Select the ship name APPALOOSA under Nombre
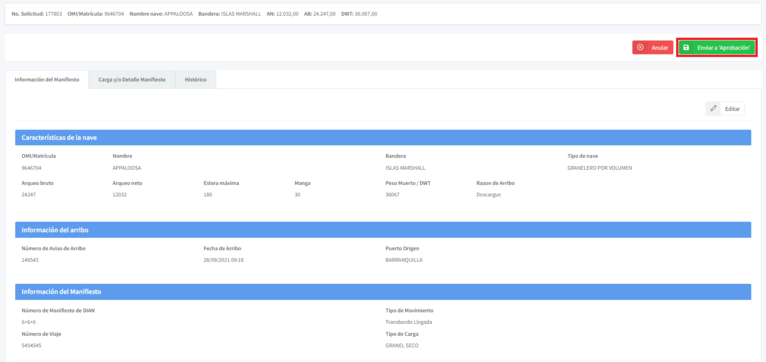Viewport: 766px width, 362px height. [127, 168]
